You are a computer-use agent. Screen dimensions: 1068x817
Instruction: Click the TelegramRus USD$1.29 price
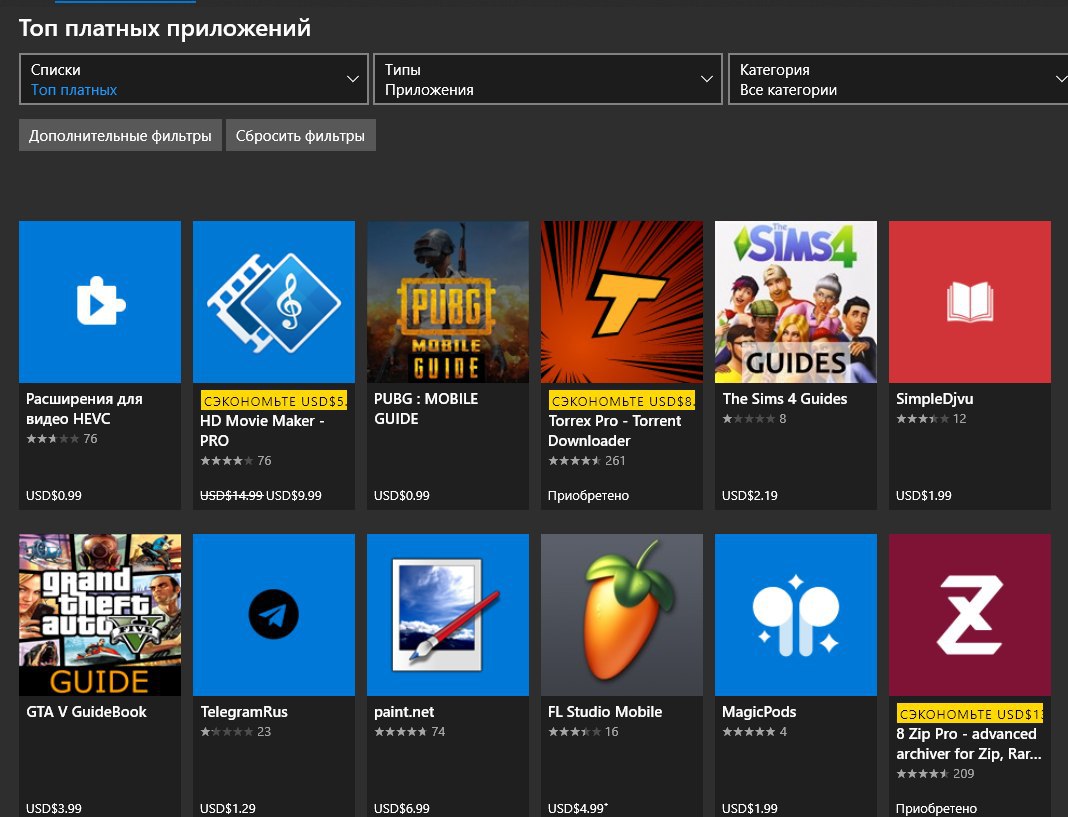pos(227,808)
